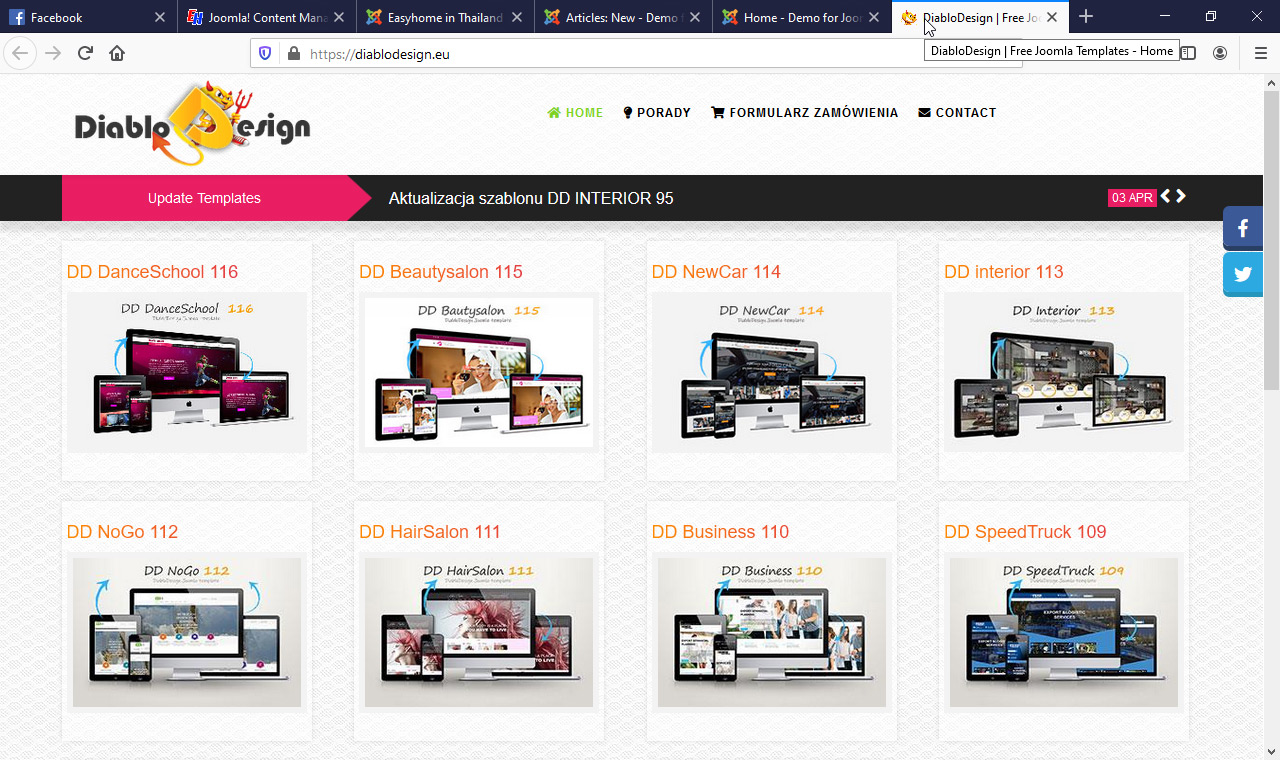
Task: Click the Twitter share sidebar icon
Action: coord(1243,274)
